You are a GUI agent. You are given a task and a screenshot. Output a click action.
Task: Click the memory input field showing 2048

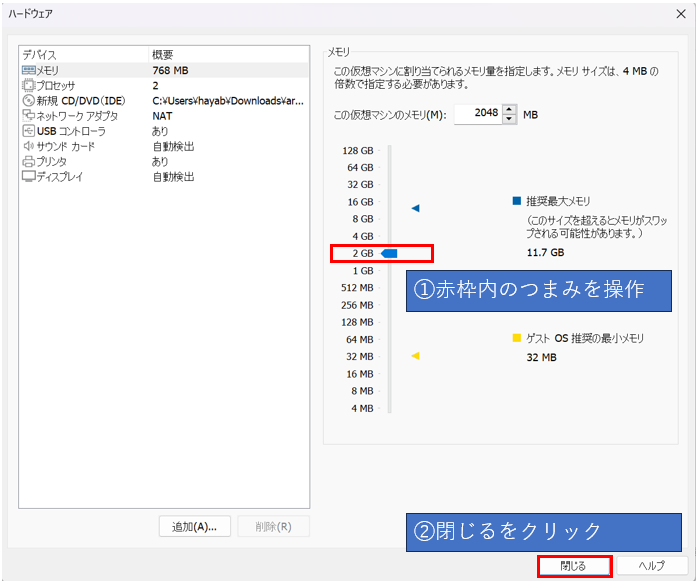pyautogui.click(x=478, y=114)
